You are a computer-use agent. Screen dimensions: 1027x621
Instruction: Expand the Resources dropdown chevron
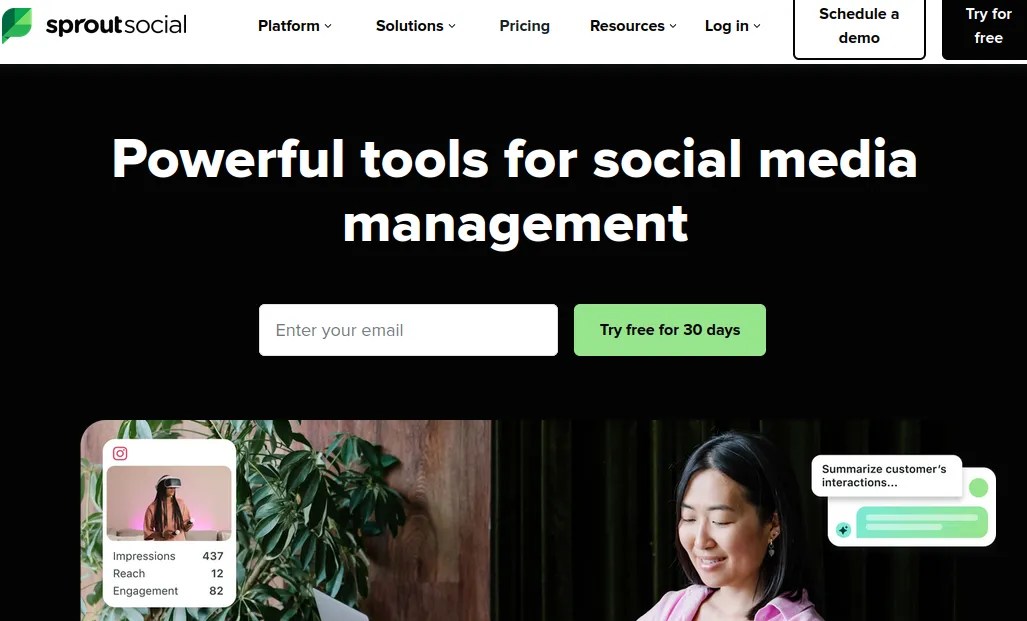[673, 26]
